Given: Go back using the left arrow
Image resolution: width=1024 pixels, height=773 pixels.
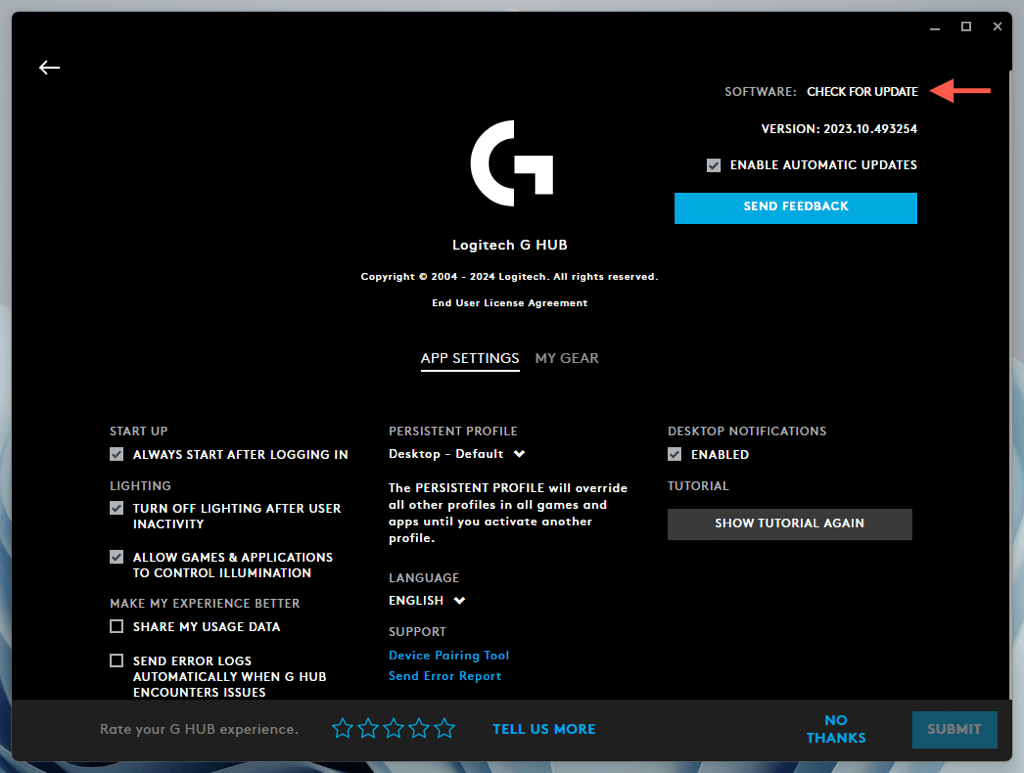Looking at the screenshot, I should (49, 67).
